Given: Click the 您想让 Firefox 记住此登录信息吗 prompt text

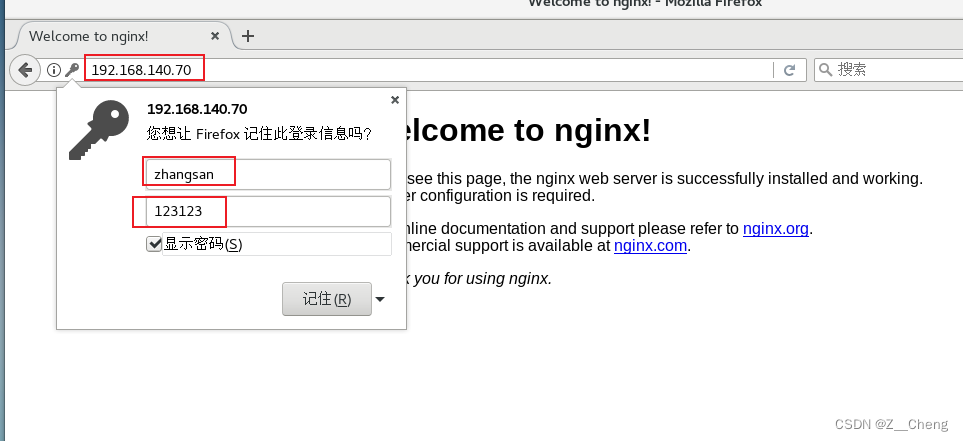Looking at the screenshot, I should point(259,133).
